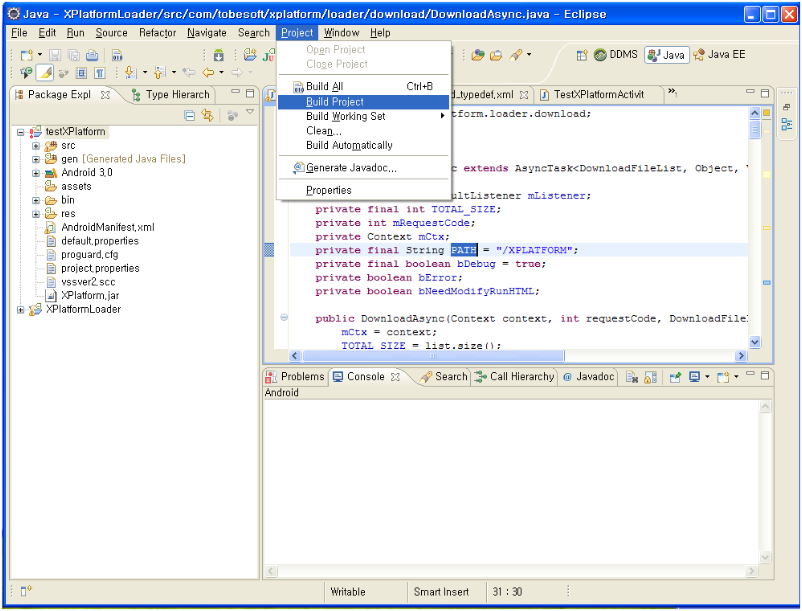This screenshot has height=611, width=802.
Task: Click the Save icon in the toolbar
Action: tap(55, 55)
